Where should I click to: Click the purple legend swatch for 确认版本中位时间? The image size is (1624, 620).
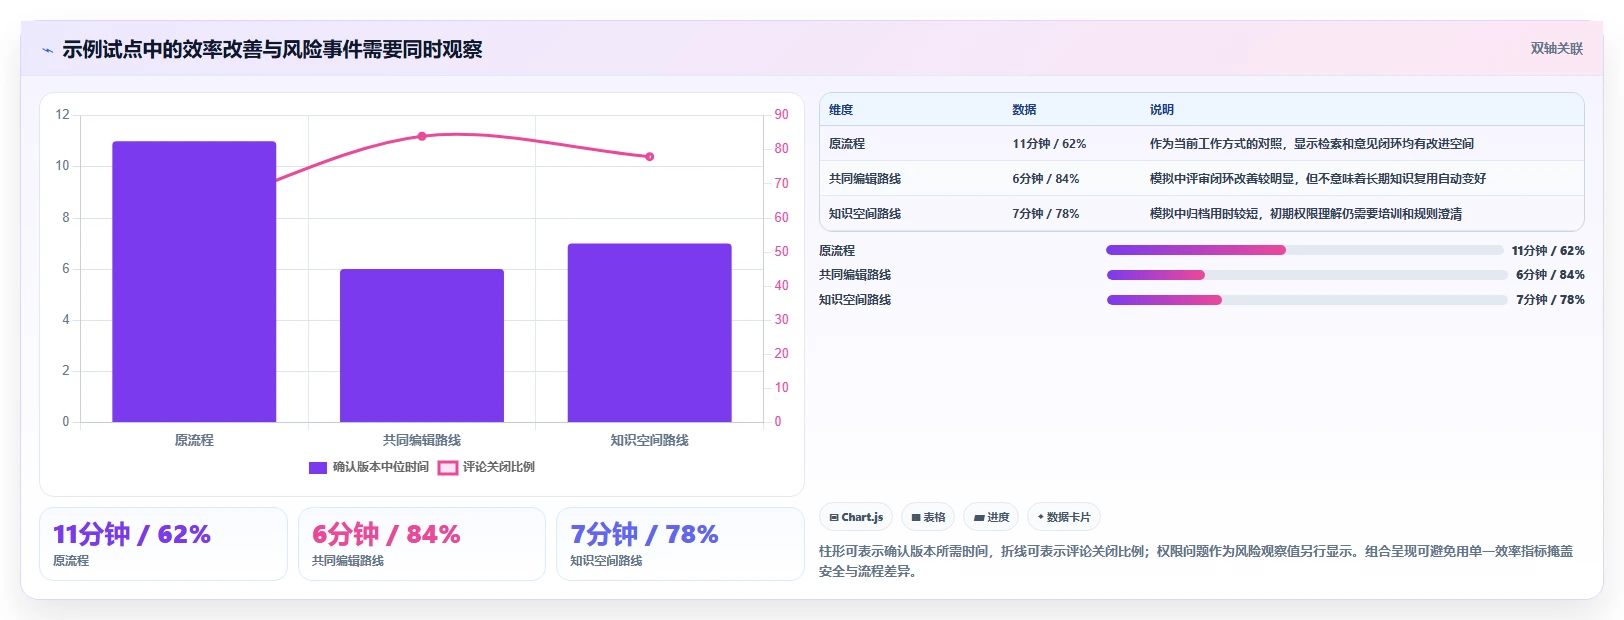coord(318,467)
